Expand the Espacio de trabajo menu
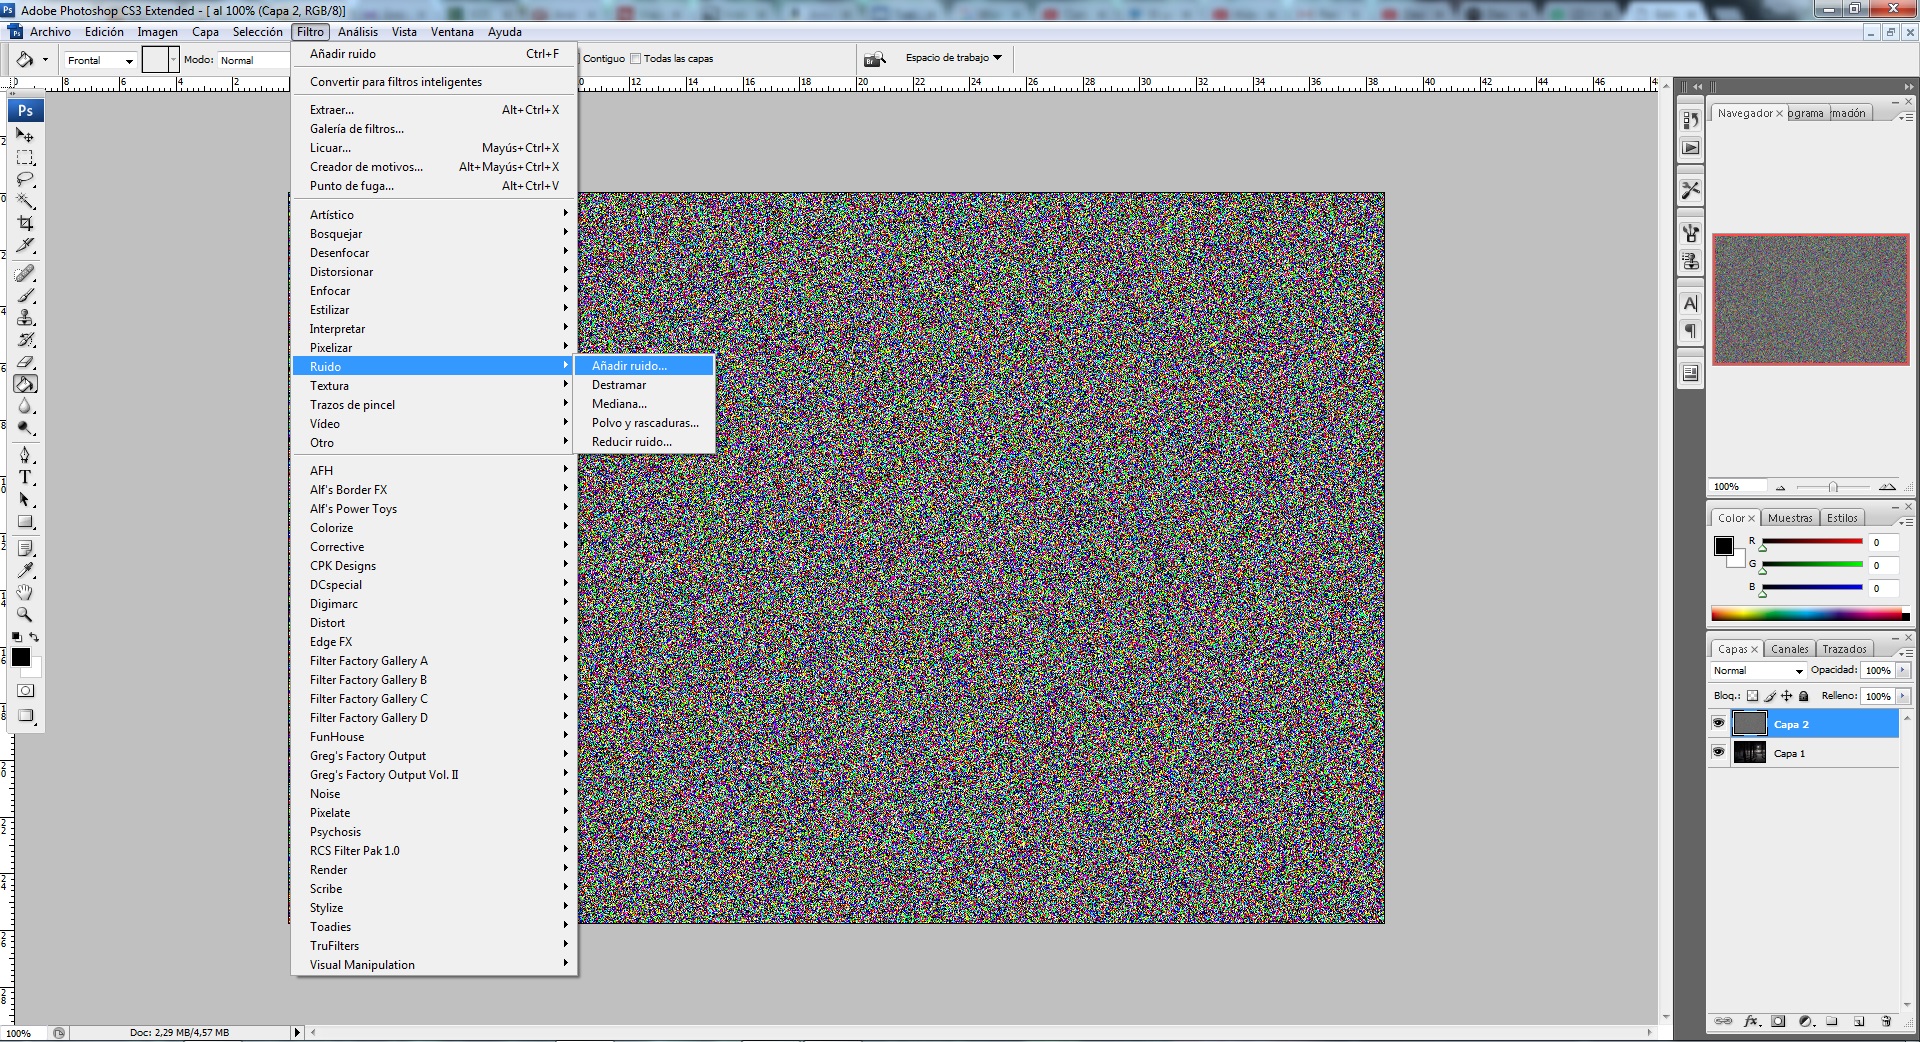Image resolution: width=1920 pixels, height=1042 pixels. pyautogui.click(x=953, y=58)
